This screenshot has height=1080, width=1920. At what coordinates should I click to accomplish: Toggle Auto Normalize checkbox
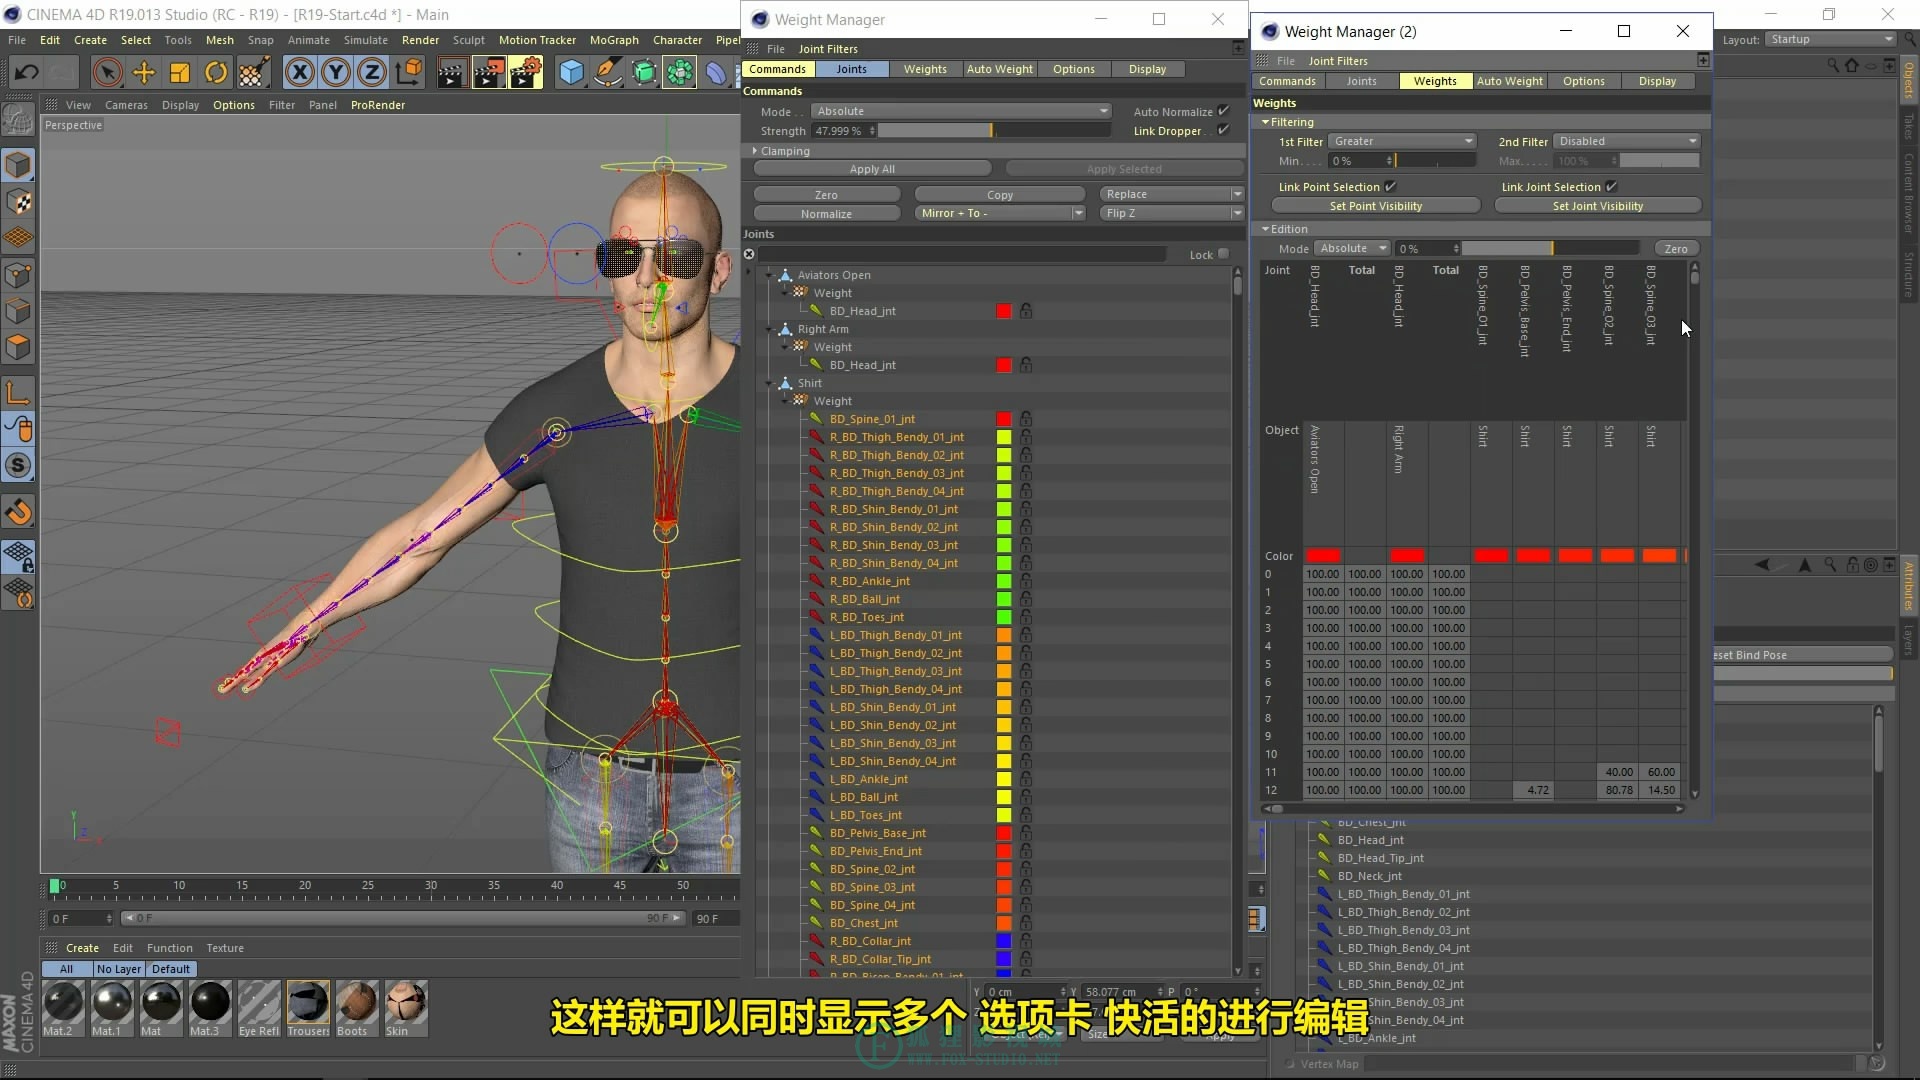[x=1223, y=111]
